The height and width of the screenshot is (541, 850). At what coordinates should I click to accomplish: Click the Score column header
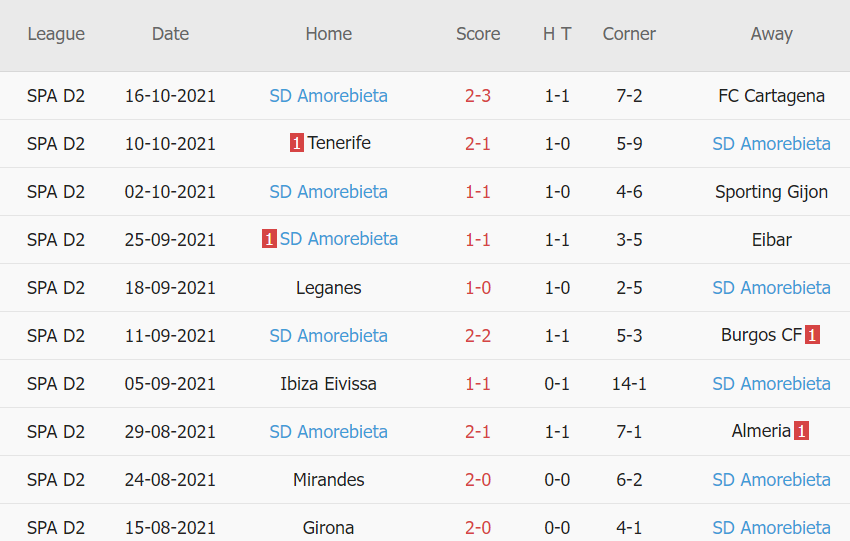pos(478,34)
